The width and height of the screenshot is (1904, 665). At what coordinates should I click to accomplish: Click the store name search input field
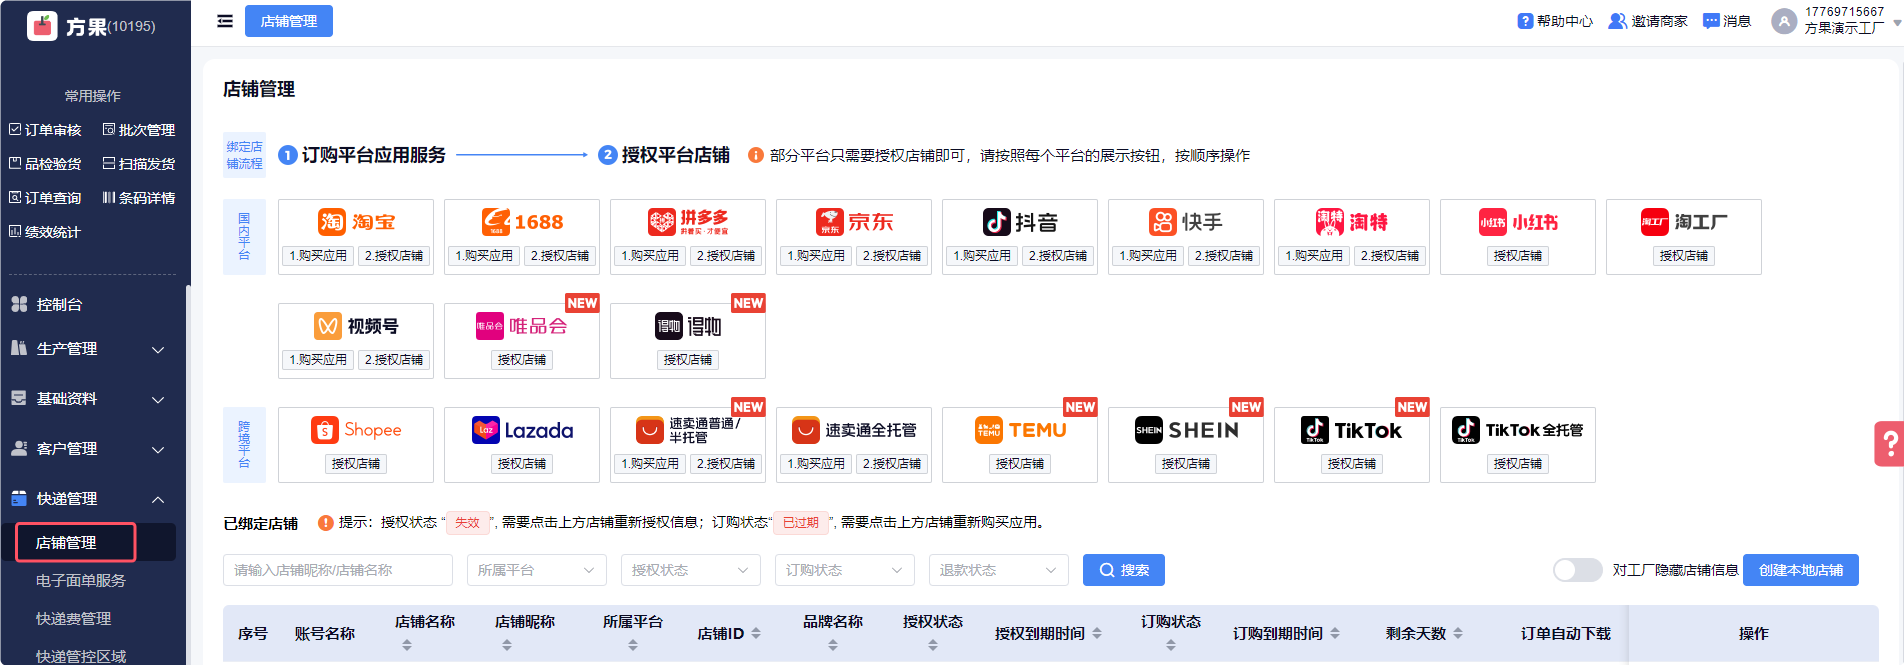(337, 570)
